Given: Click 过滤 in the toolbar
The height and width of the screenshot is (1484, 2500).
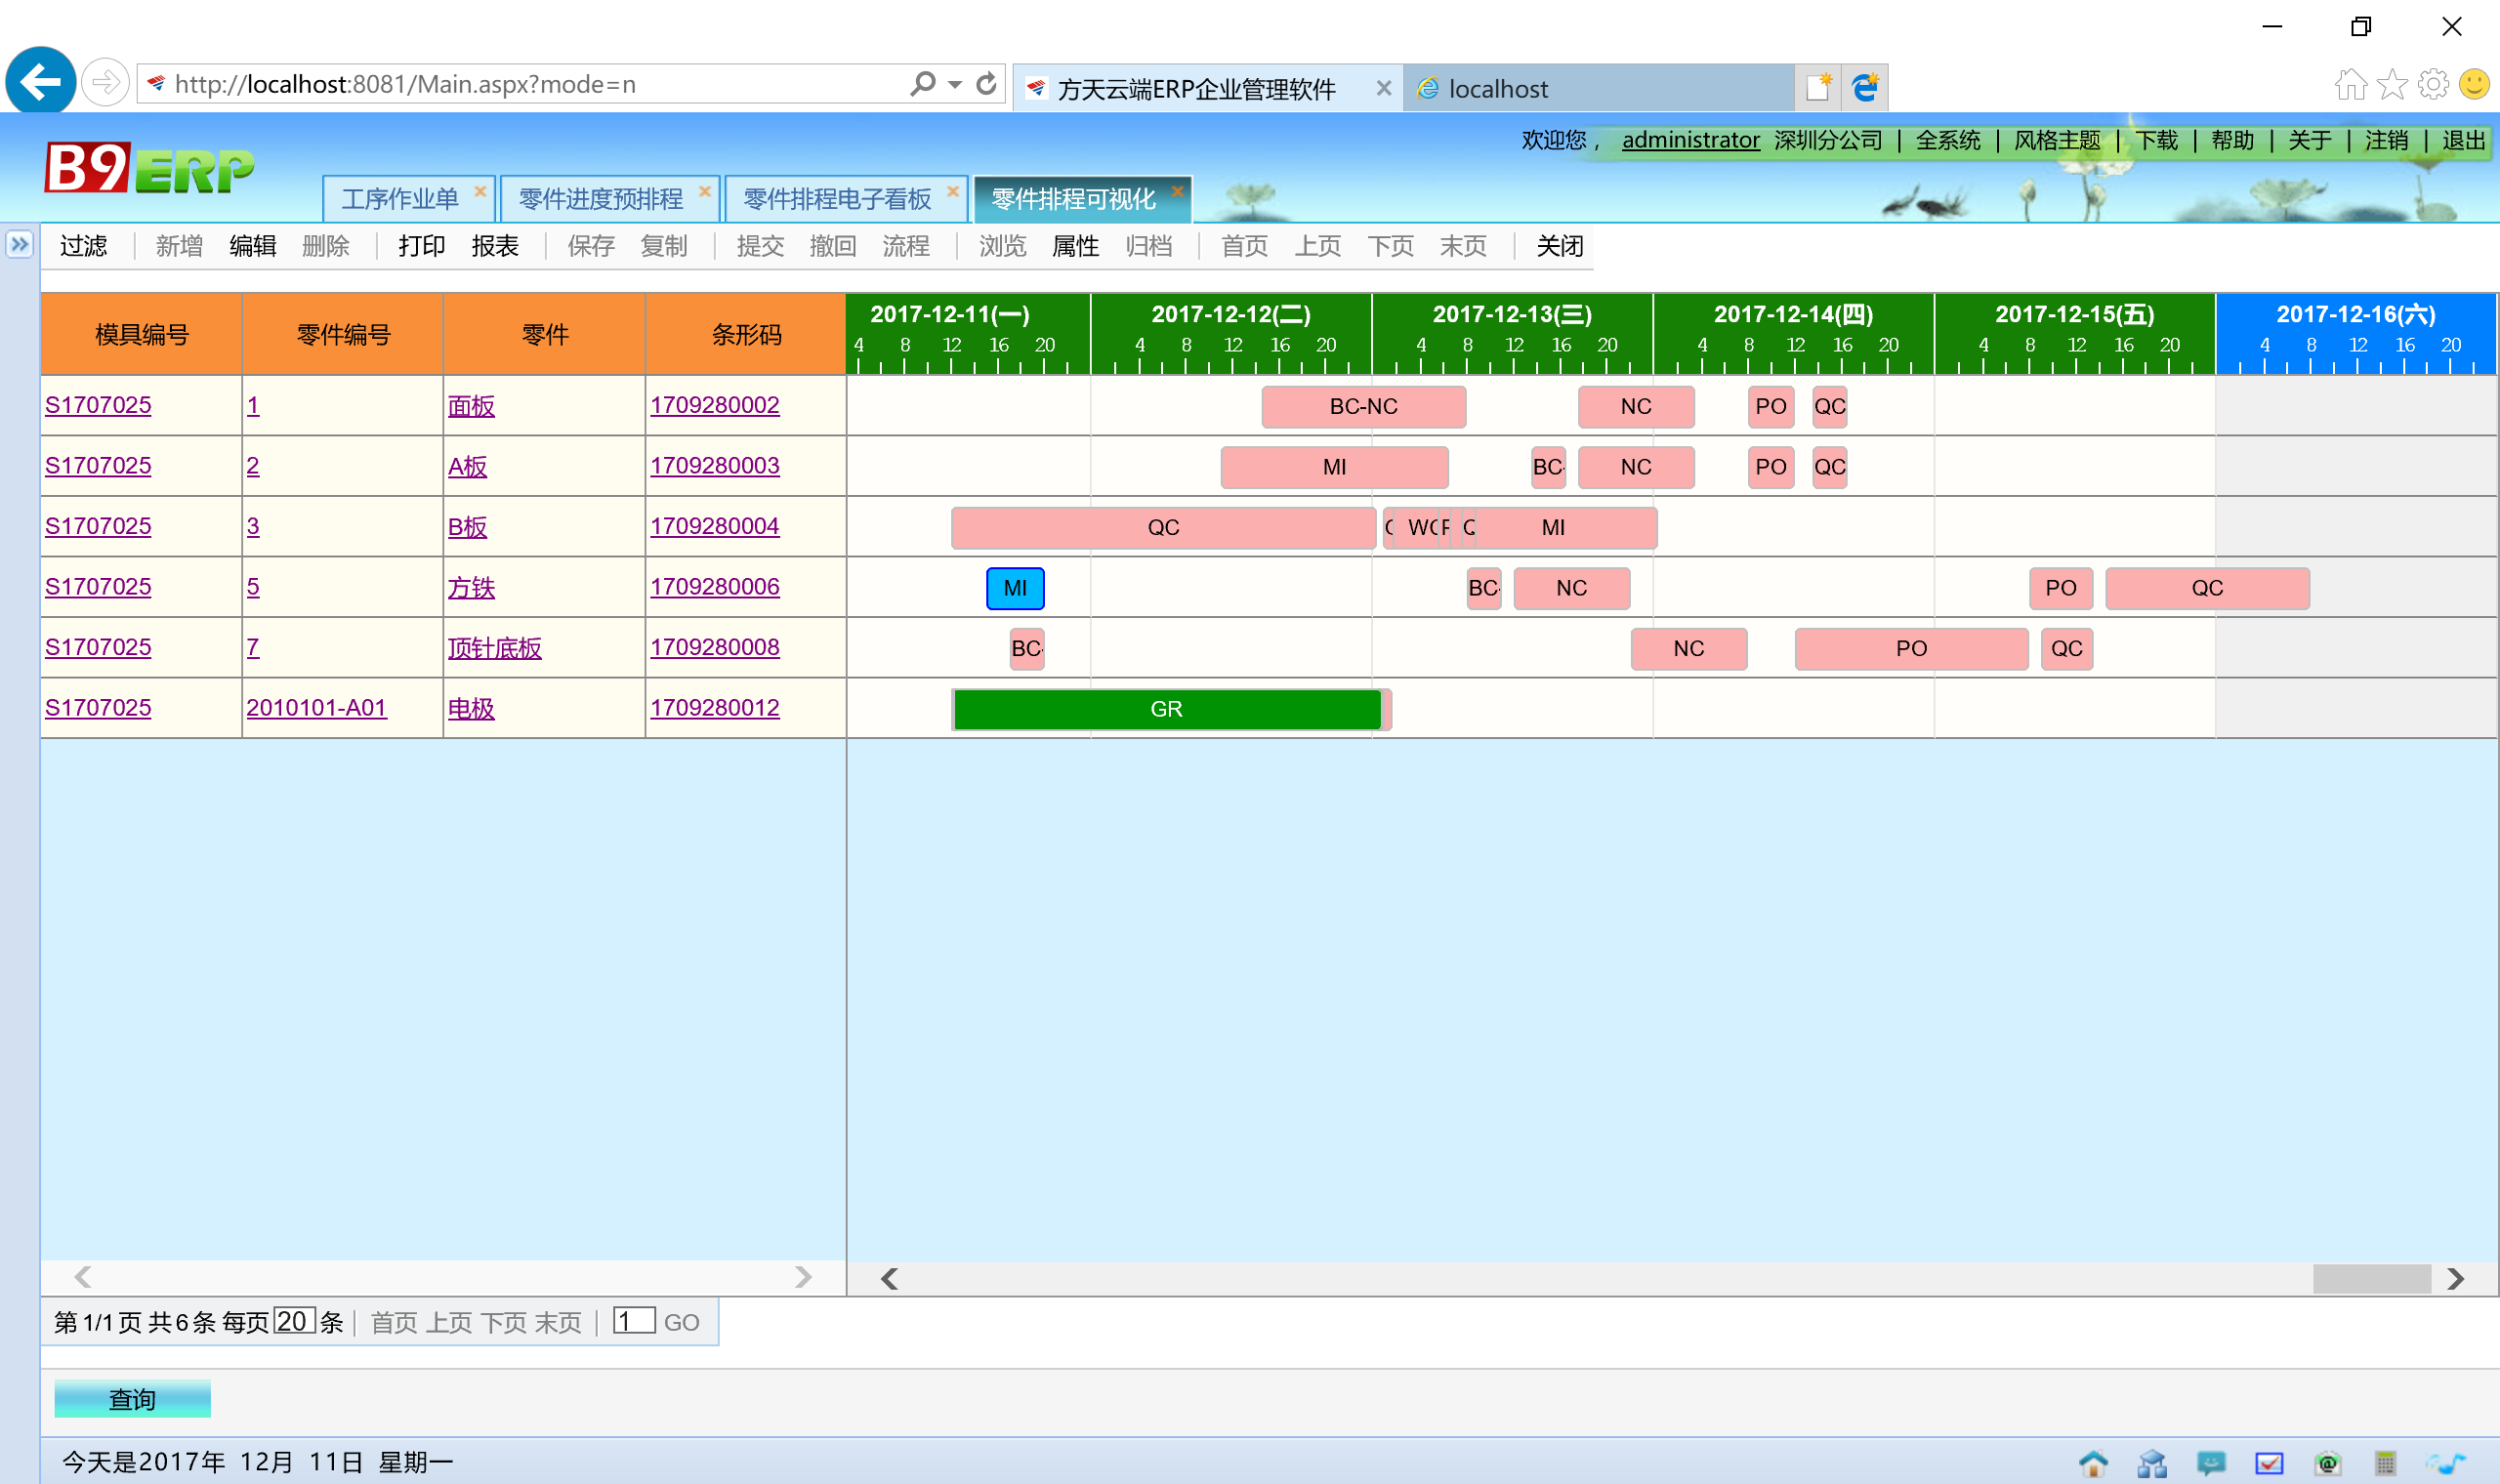Looking at the screenshot, I should (83, 246).
